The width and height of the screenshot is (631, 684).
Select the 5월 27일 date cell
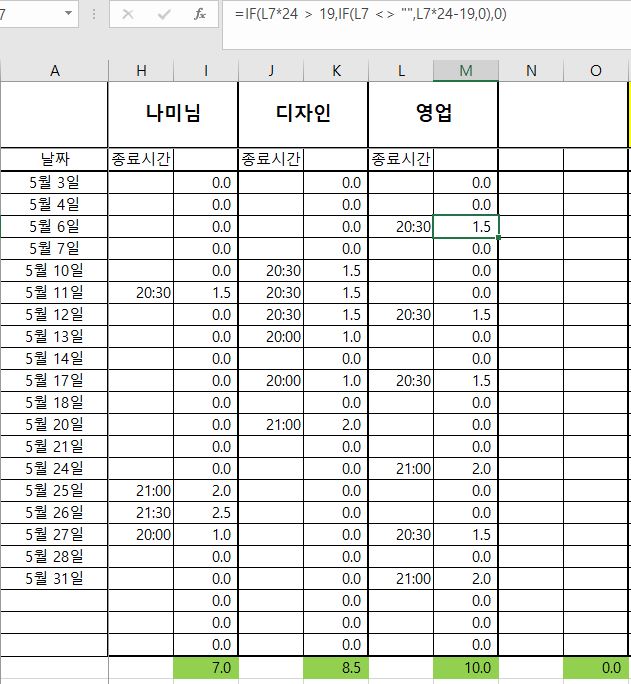coord(55,534)
